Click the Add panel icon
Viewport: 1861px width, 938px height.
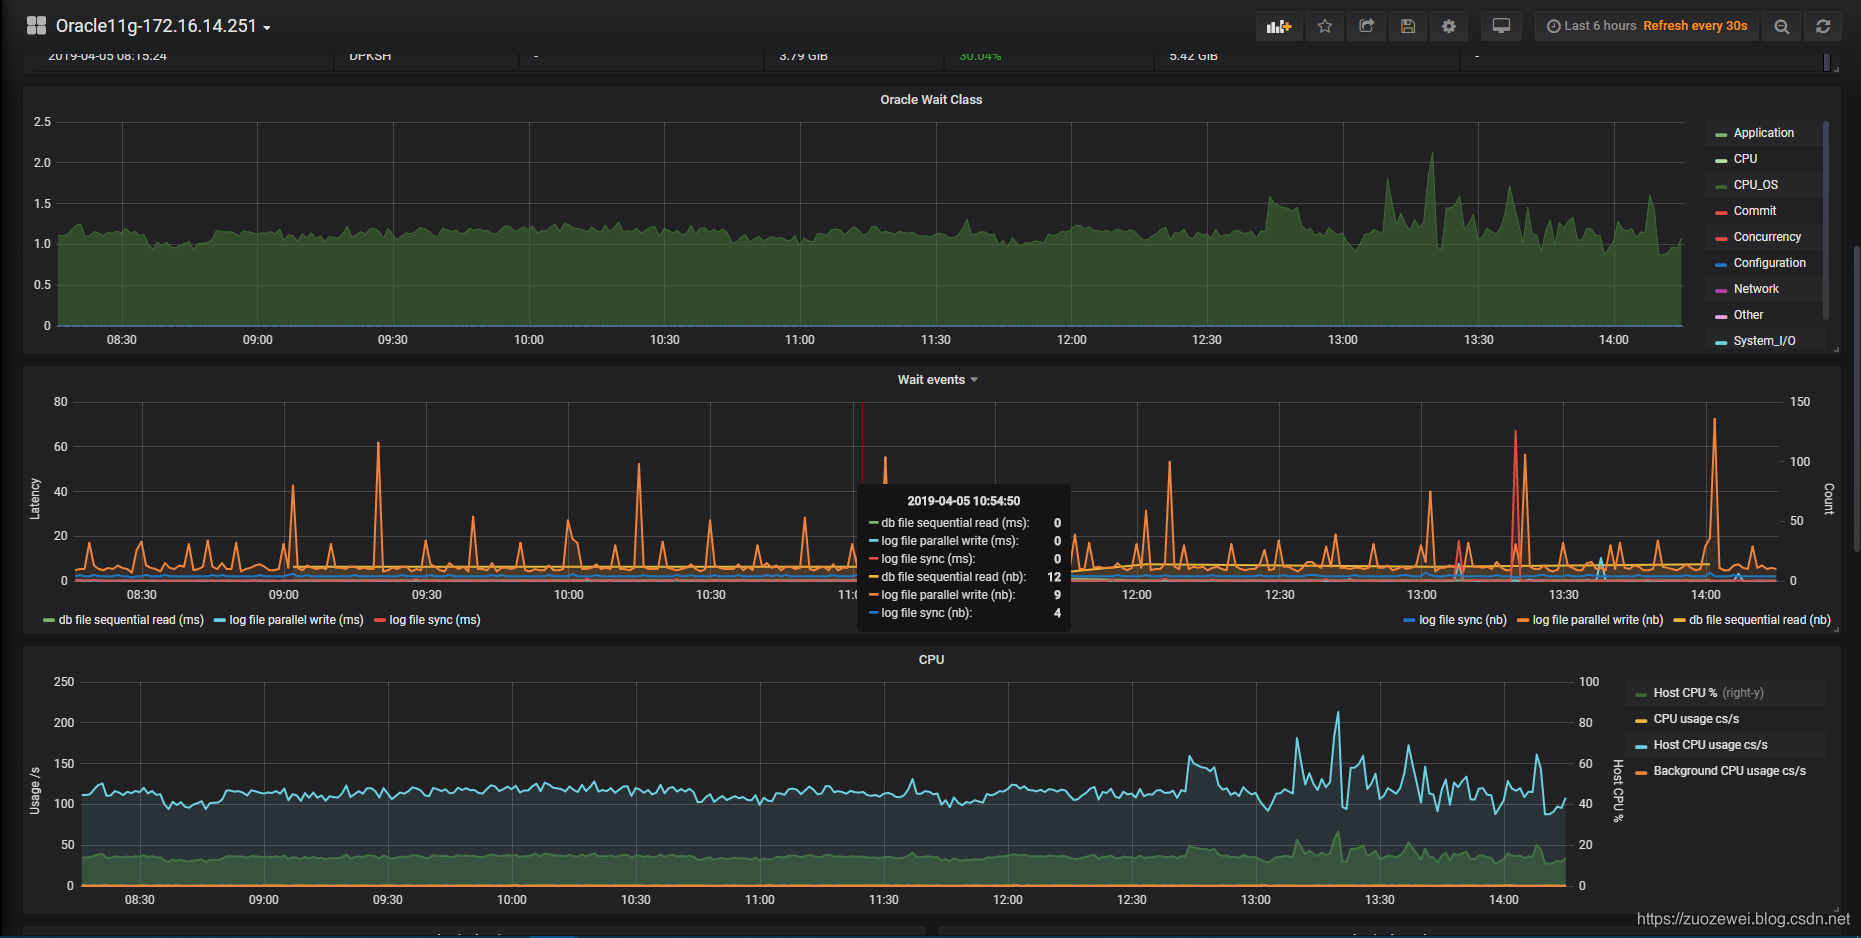1279,26
